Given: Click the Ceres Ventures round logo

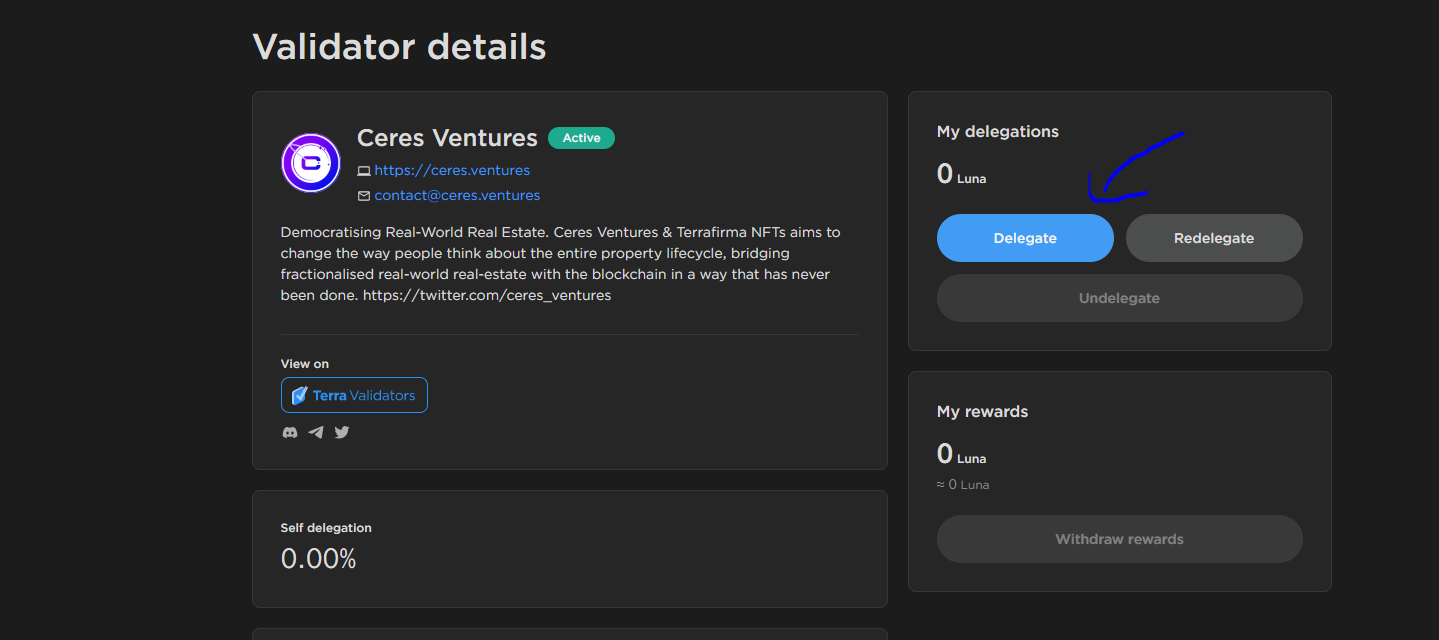Looking at the screenshot, I should click(311, 162).
